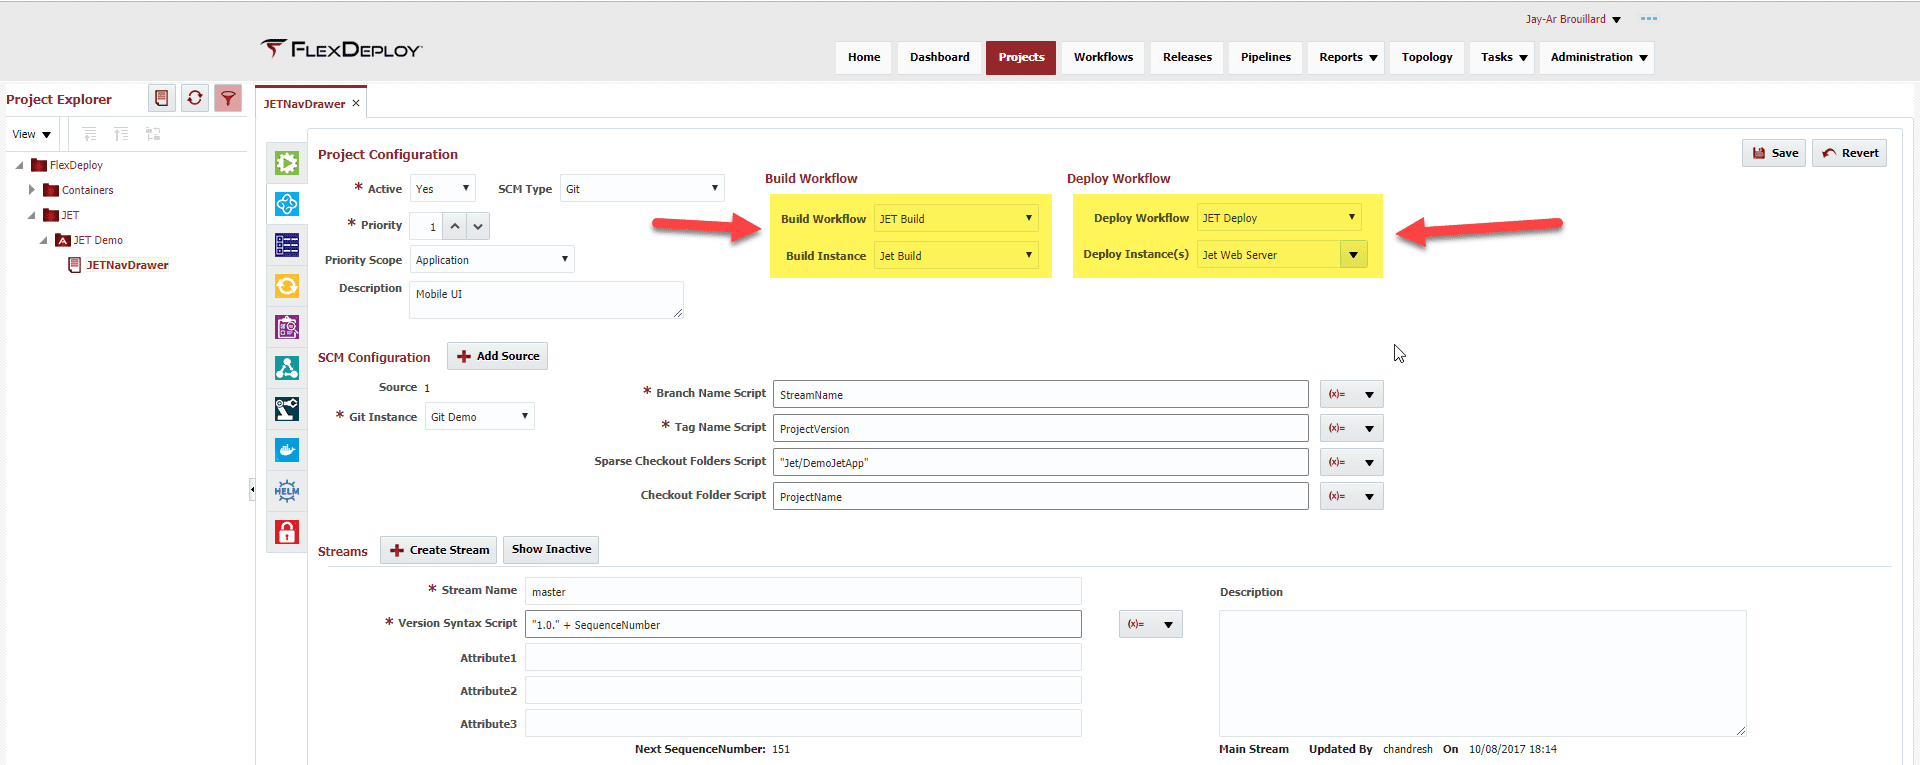Open the Deploy Instance(s) dropdown arrow

click(x=1353, y=254)
